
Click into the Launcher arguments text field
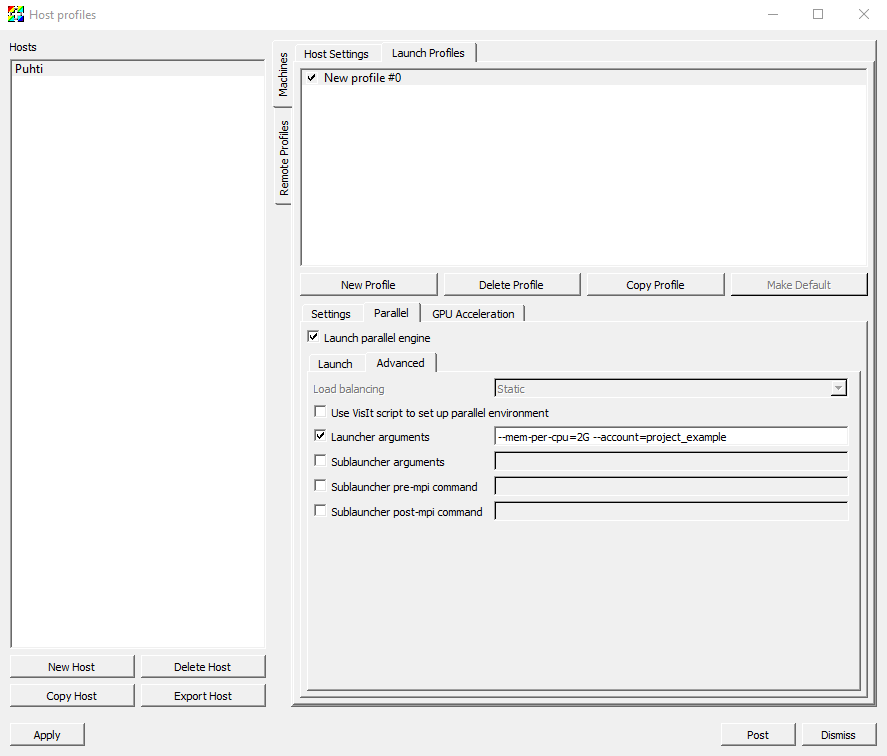[671, 437]
